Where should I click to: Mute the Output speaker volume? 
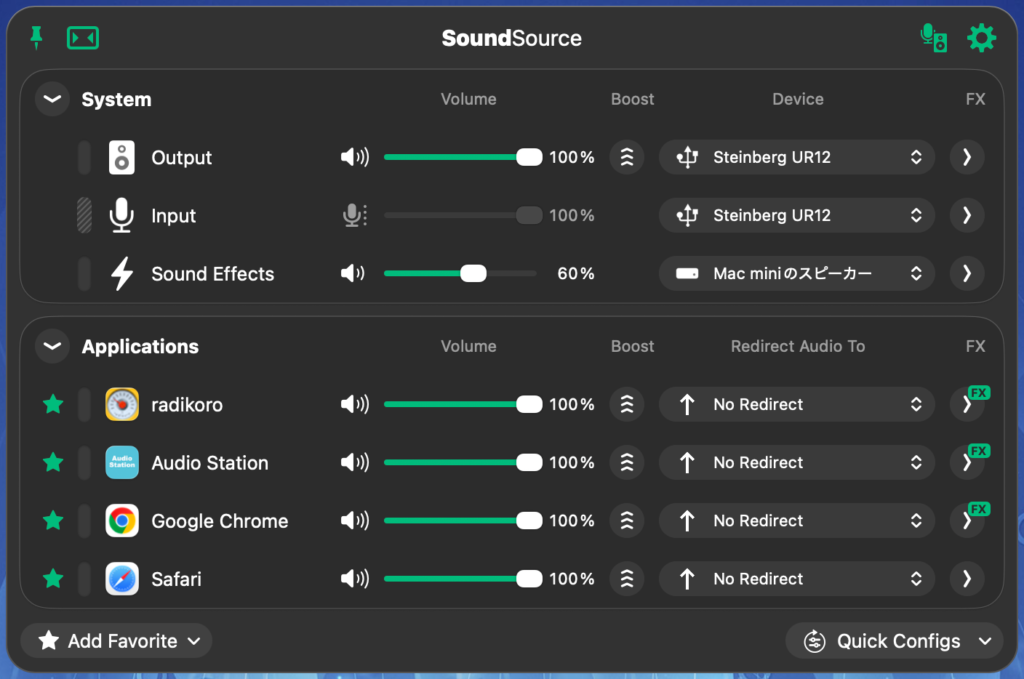354,157
